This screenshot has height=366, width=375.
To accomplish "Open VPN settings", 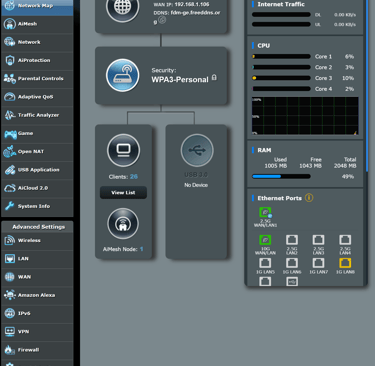I will (37, 332).
